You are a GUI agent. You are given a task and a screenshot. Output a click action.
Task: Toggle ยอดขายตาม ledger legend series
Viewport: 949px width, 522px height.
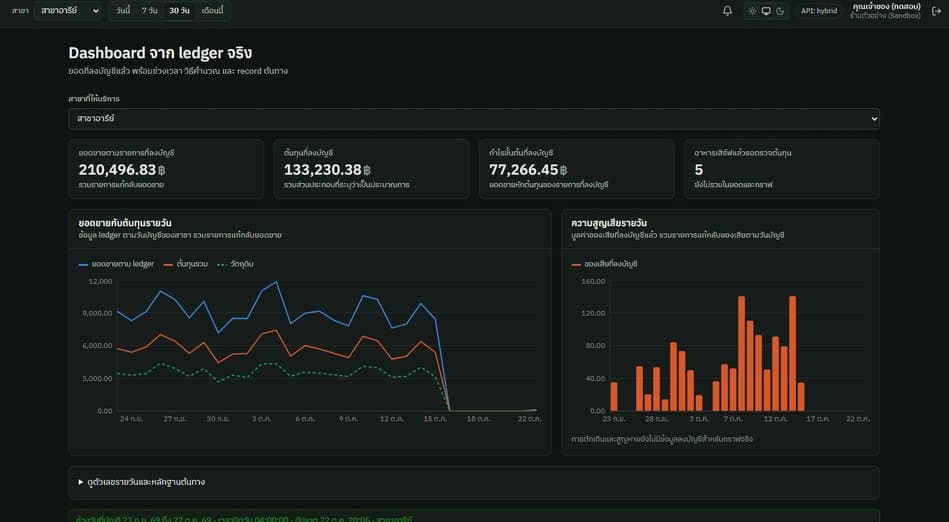117,264
